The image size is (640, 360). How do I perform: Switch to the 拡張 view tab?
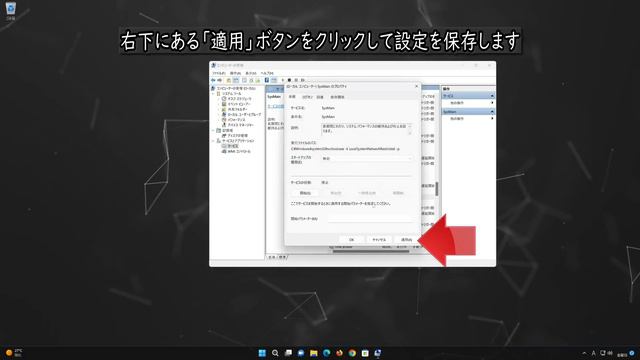coord(271,257)
